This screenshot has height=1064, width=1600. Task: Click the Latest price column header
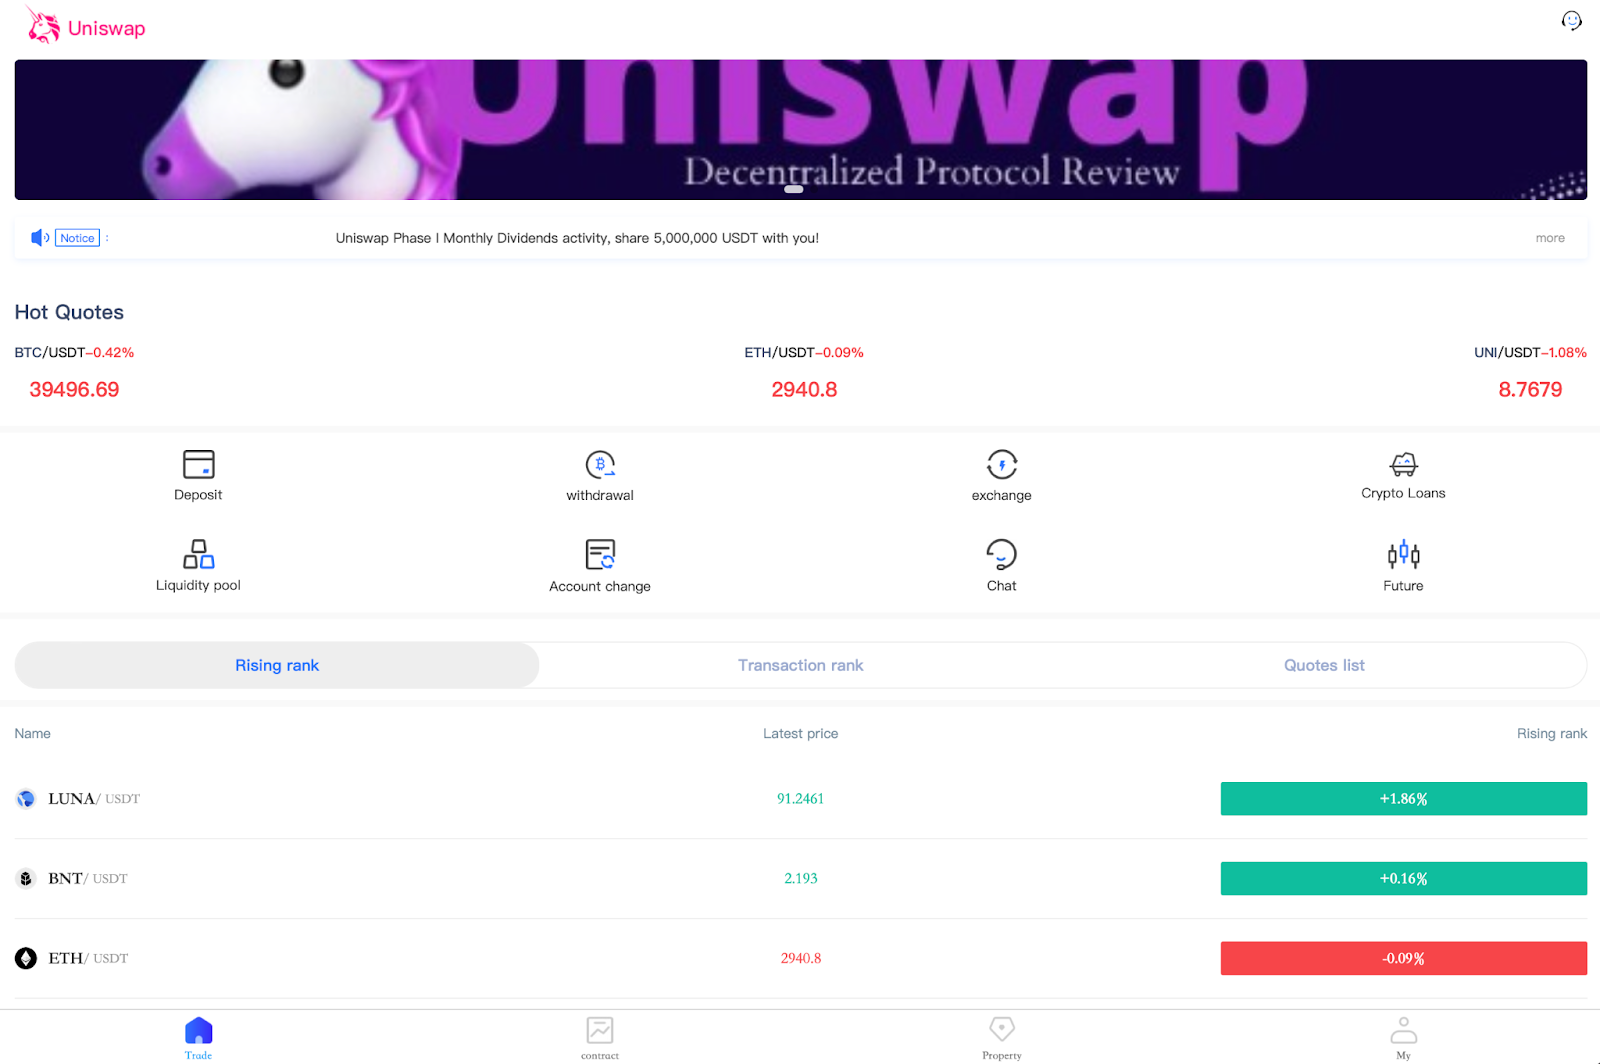(x=800, y=733)
